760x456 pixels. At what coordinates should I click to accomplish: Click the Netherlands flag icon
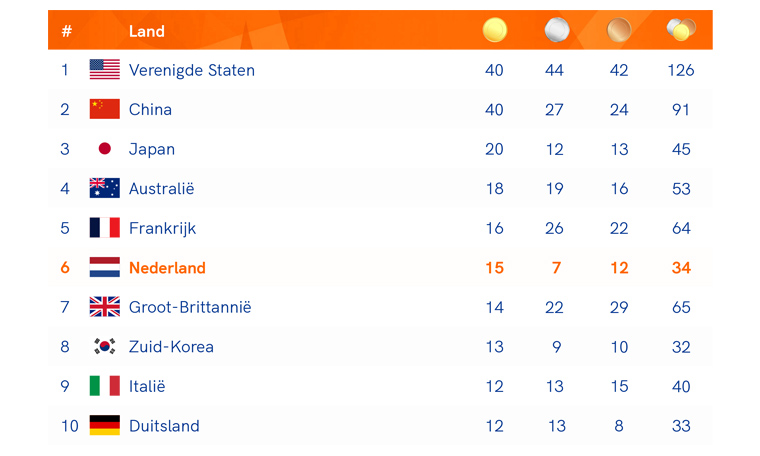pyautogui.click(x=104, y=267)
